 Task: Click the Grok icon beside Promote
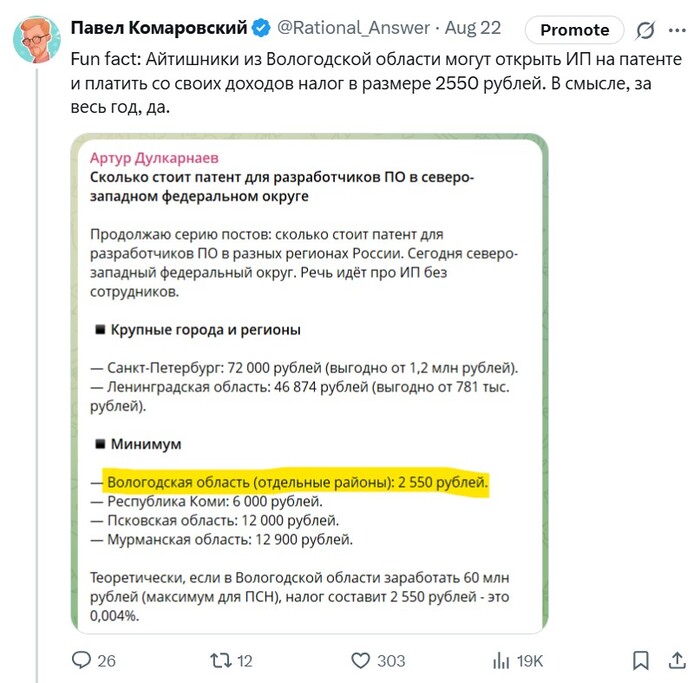646,30
